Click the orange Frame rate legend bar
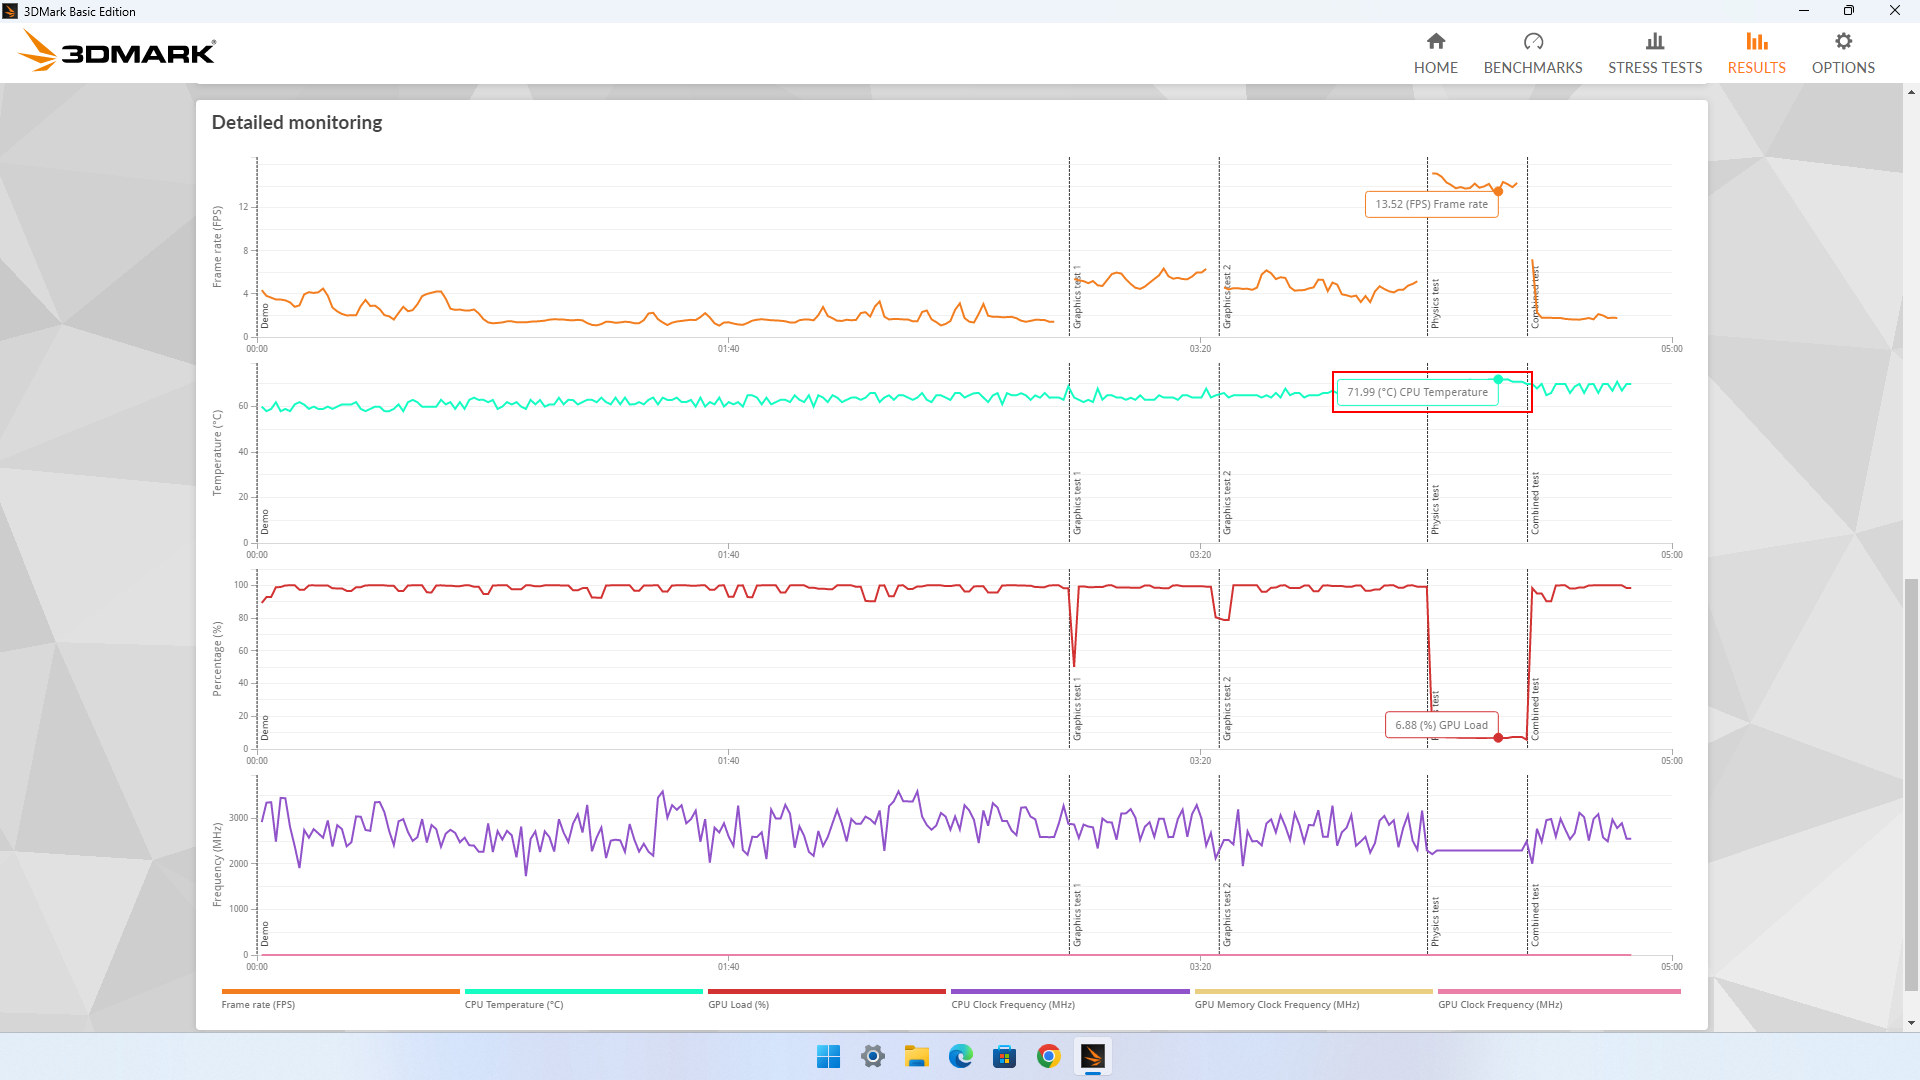 point(340,991)
